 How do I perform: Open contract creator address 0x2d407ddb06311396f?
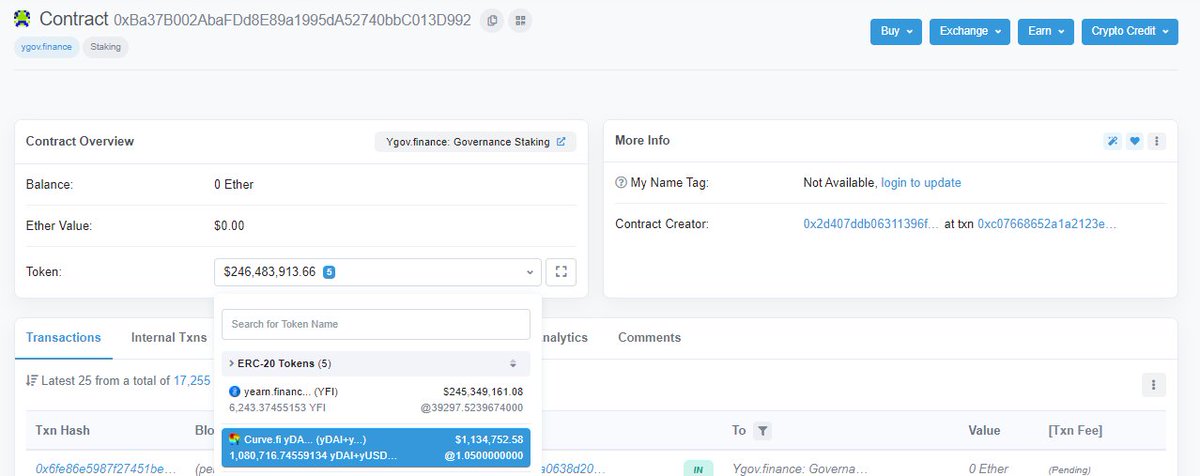870,224
